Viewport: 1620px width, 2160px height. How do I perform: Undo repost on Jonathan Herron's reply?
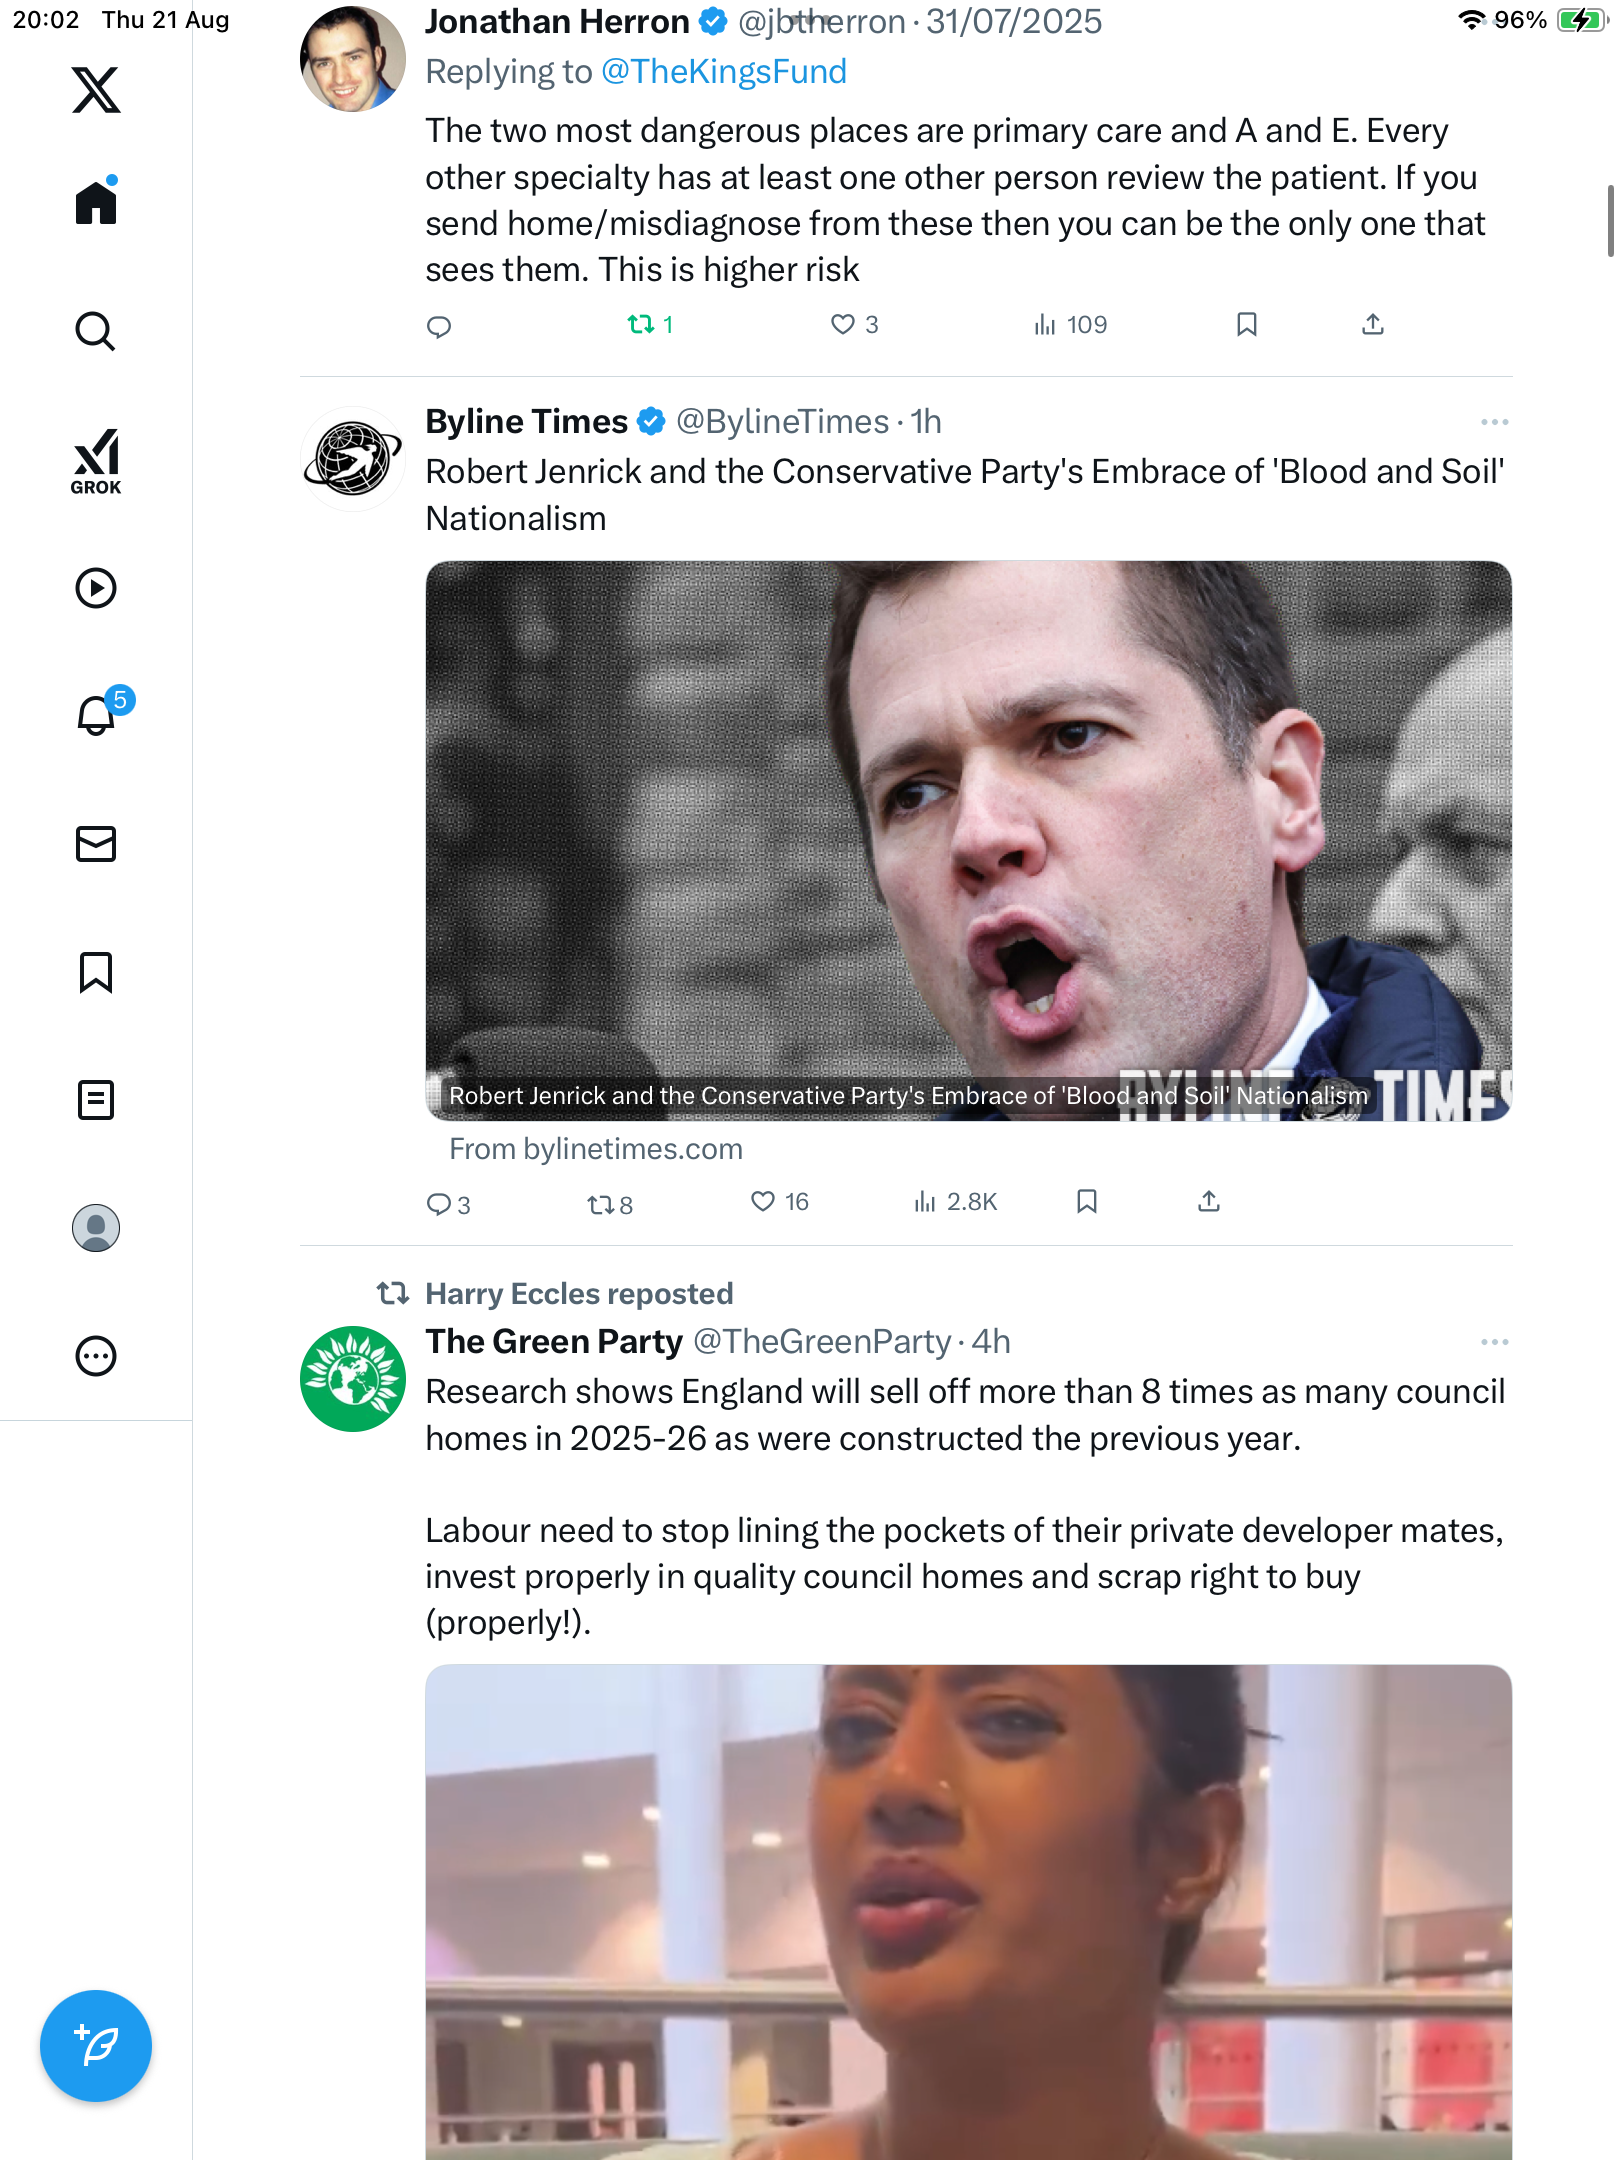point(641,324)
